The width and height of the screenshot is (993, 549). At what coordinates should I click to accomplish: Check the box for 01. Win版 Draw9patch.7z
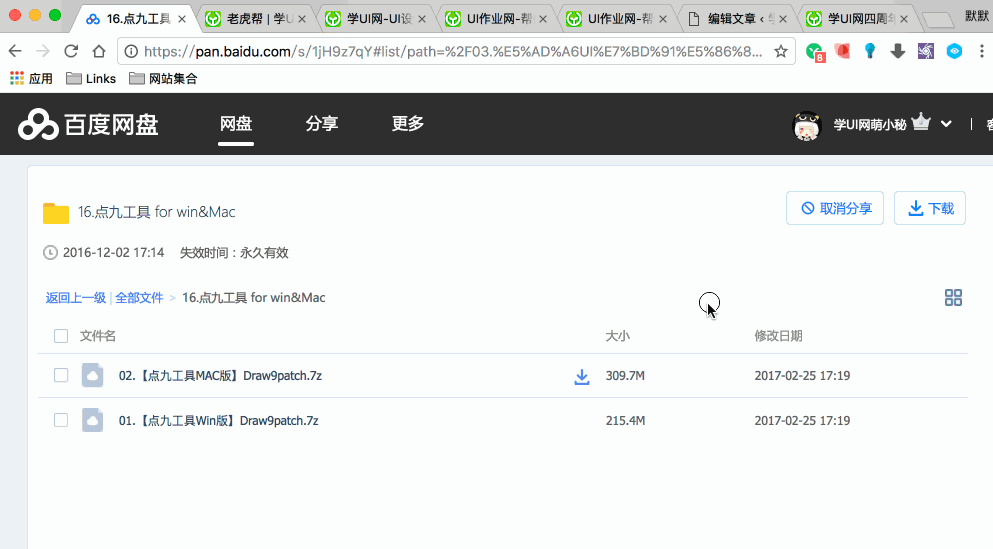(61, 420)
